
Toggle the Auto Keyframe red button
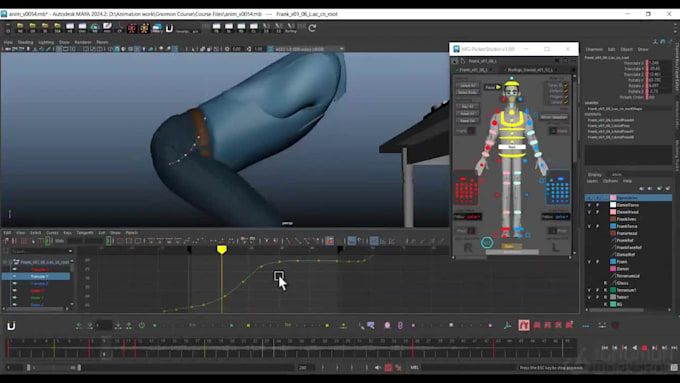click(388, 367)
